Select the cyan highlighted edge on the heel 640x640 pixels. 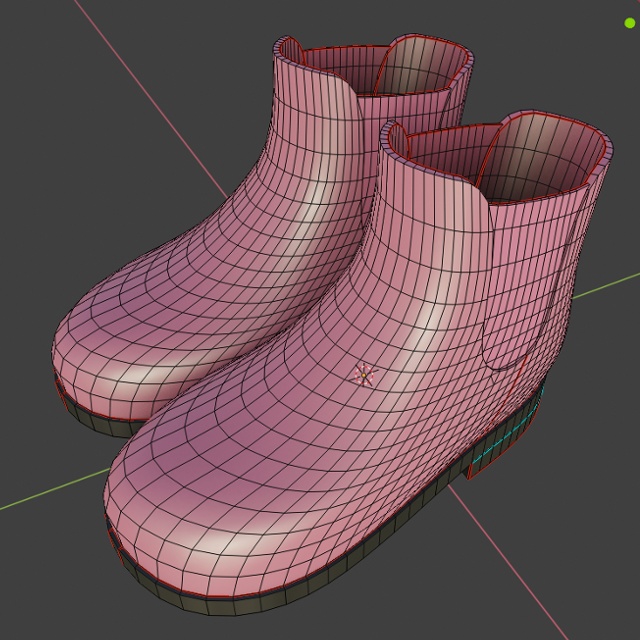[x=509, y=433]
